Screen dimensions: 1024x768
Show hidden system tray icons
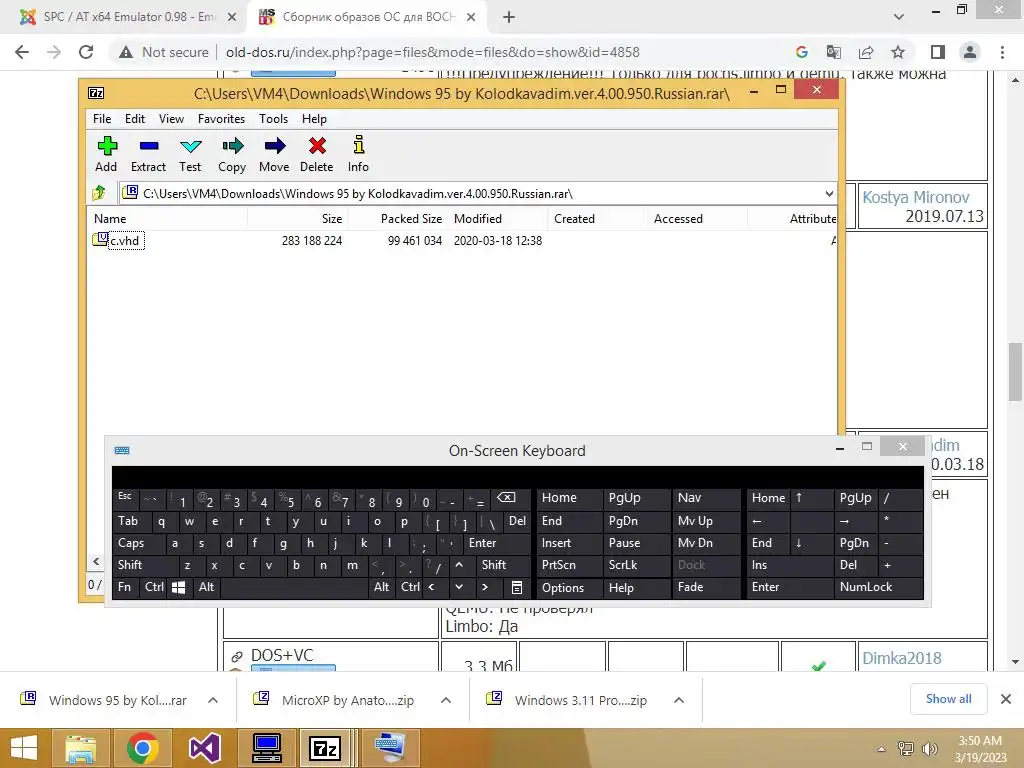[881, 749]
